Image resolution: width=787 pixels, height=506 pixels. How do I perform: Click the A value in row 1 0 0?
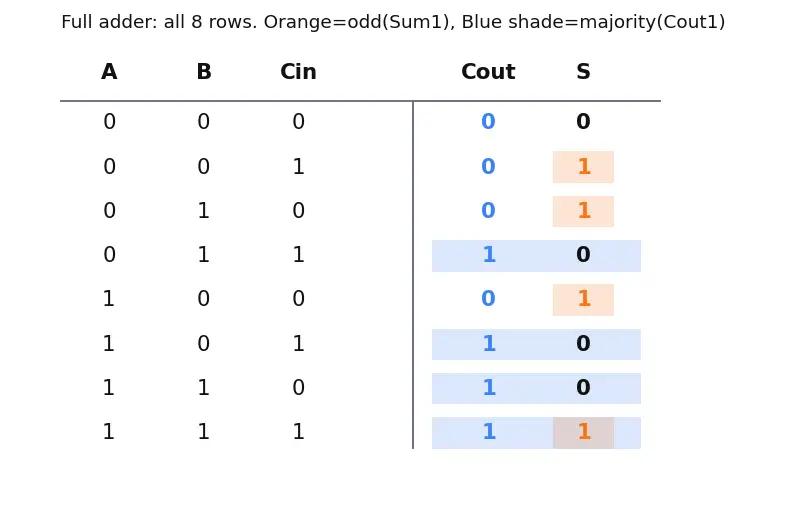click(x=108, y=299)
